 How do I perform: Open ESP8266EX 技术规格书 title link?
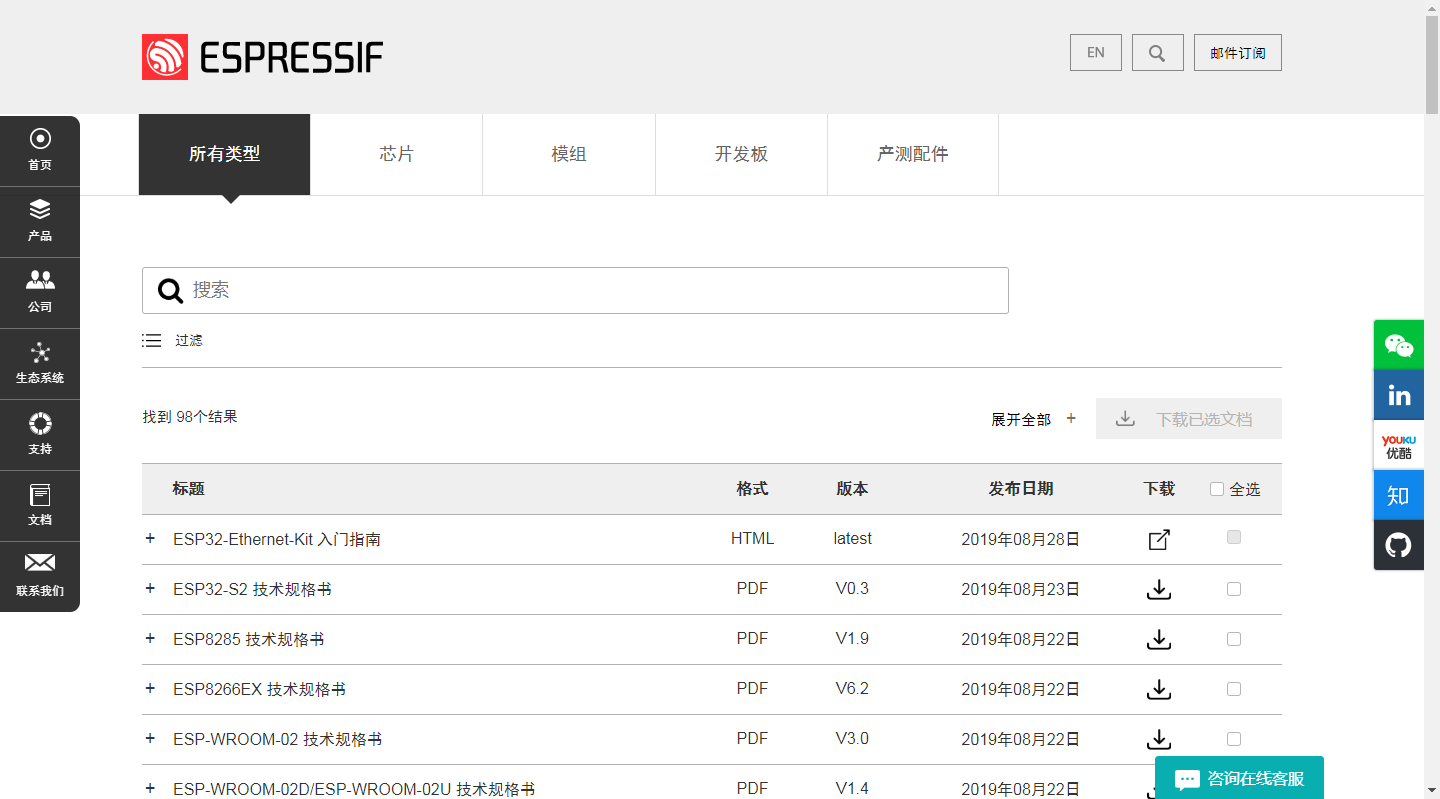[259, 690]
